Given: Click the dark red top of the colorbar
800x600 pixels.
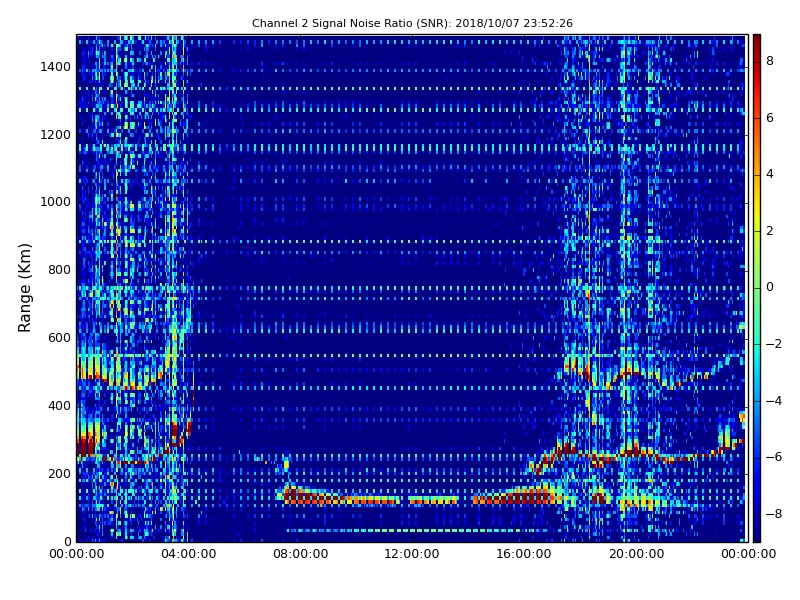Looking at the screenshot, I should 757,41.
